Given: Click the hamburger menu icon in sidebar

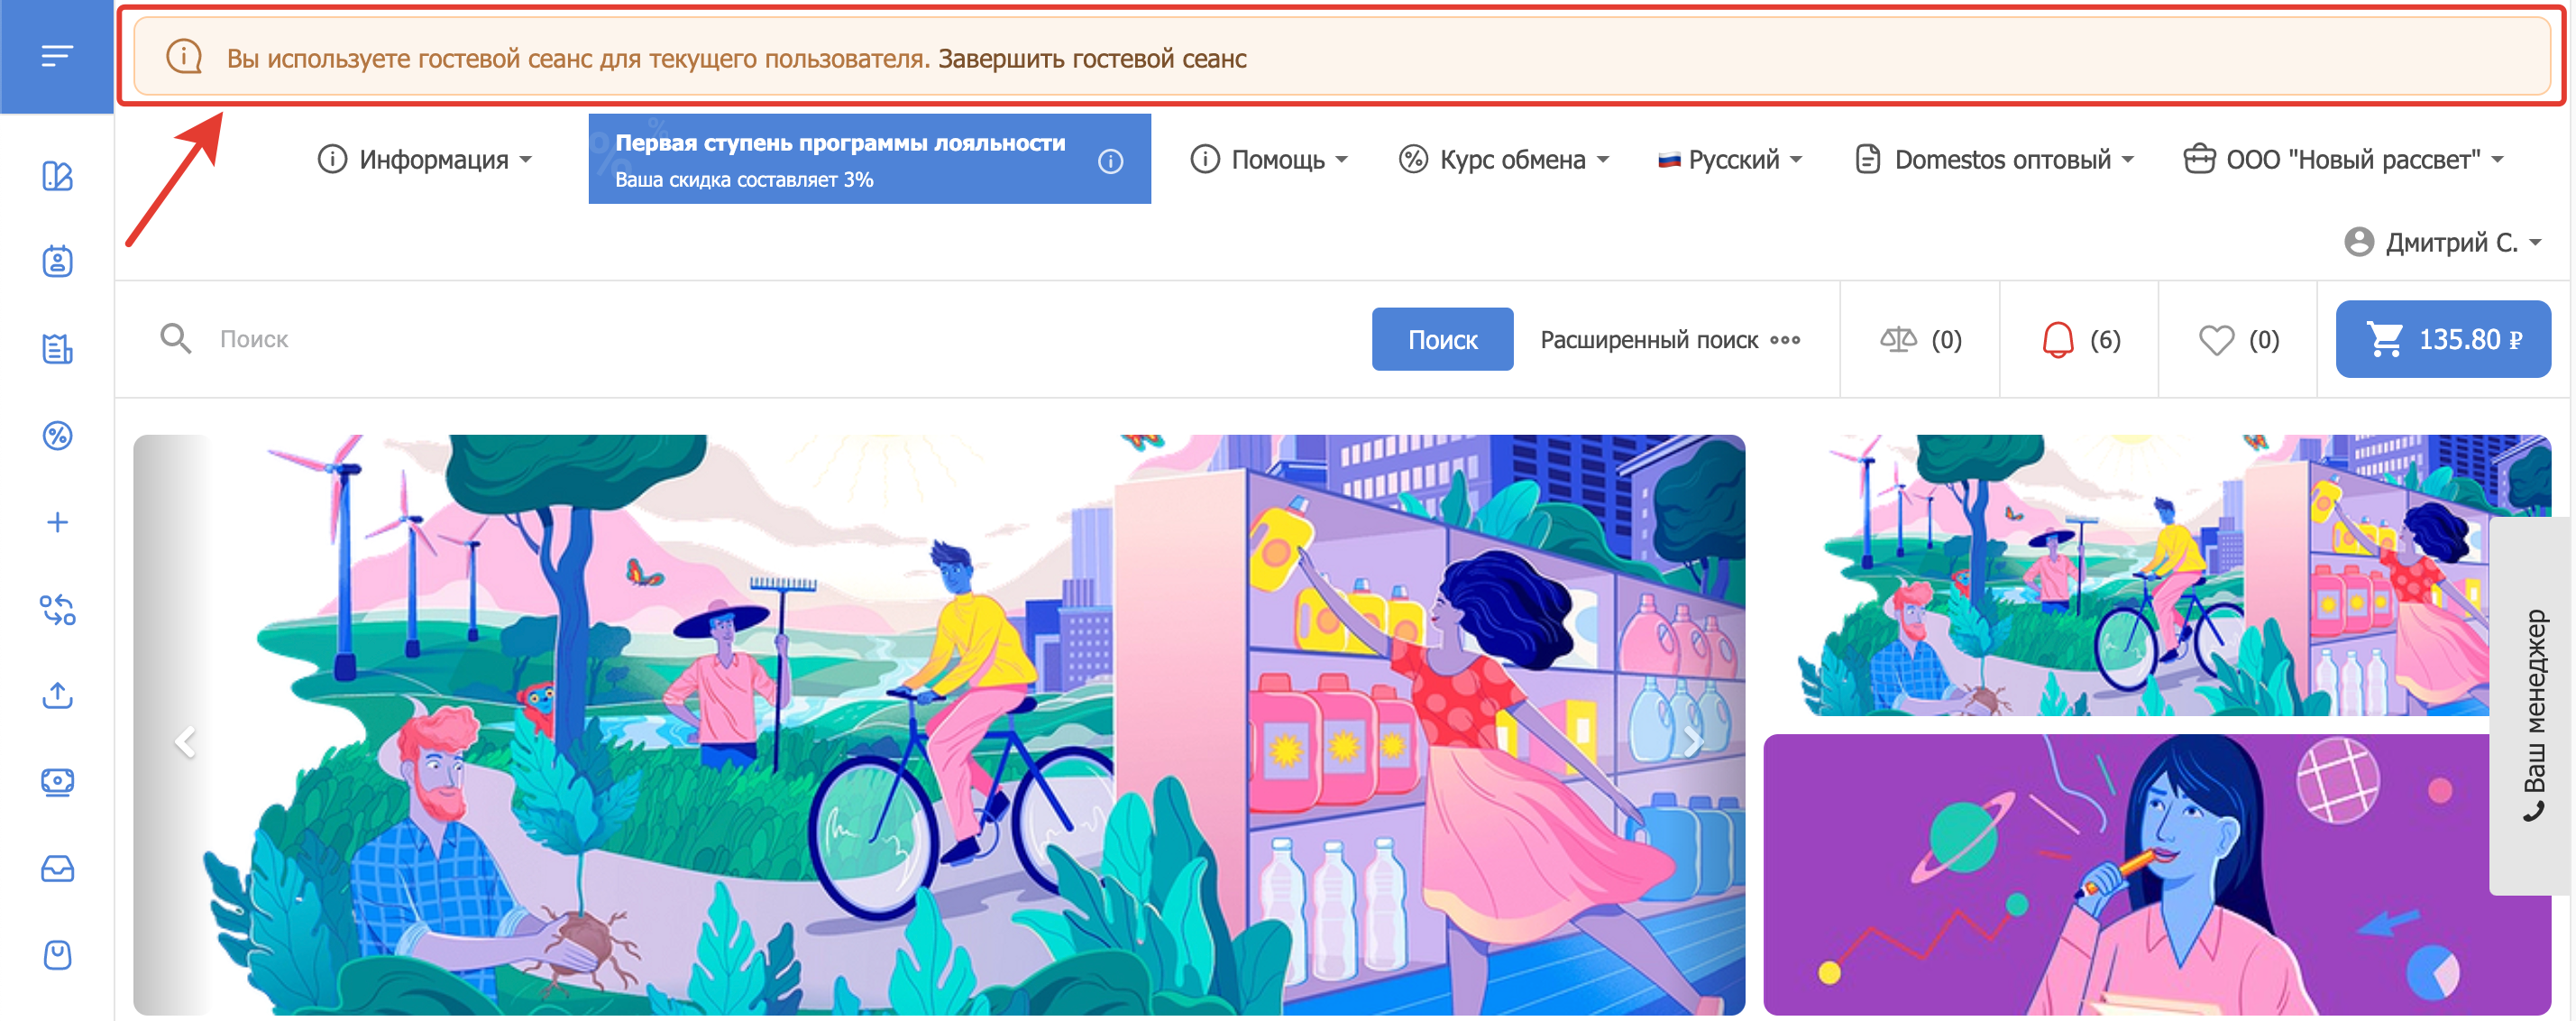Looking at the screenshot, I should pyautogui.click(x=57, y=56).
